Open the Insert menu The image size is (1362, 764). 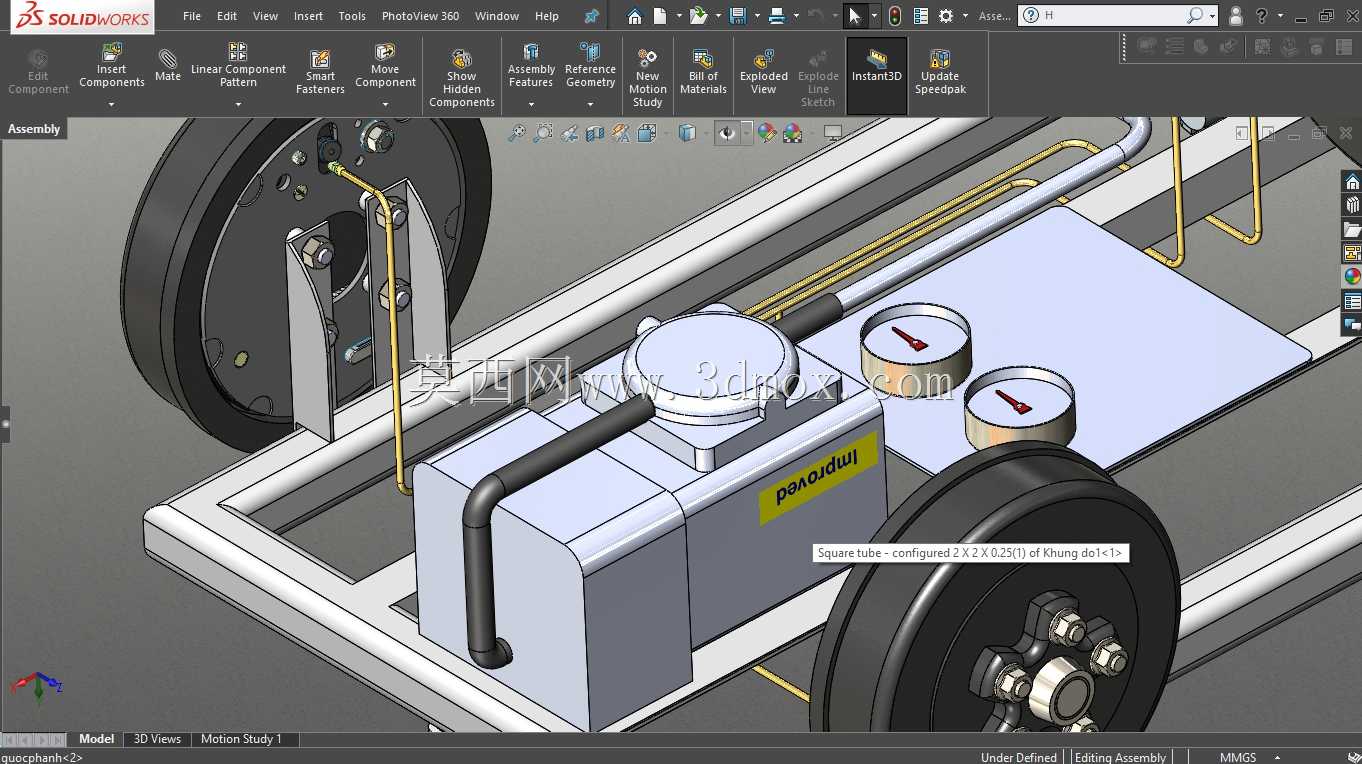coord(309,16)
